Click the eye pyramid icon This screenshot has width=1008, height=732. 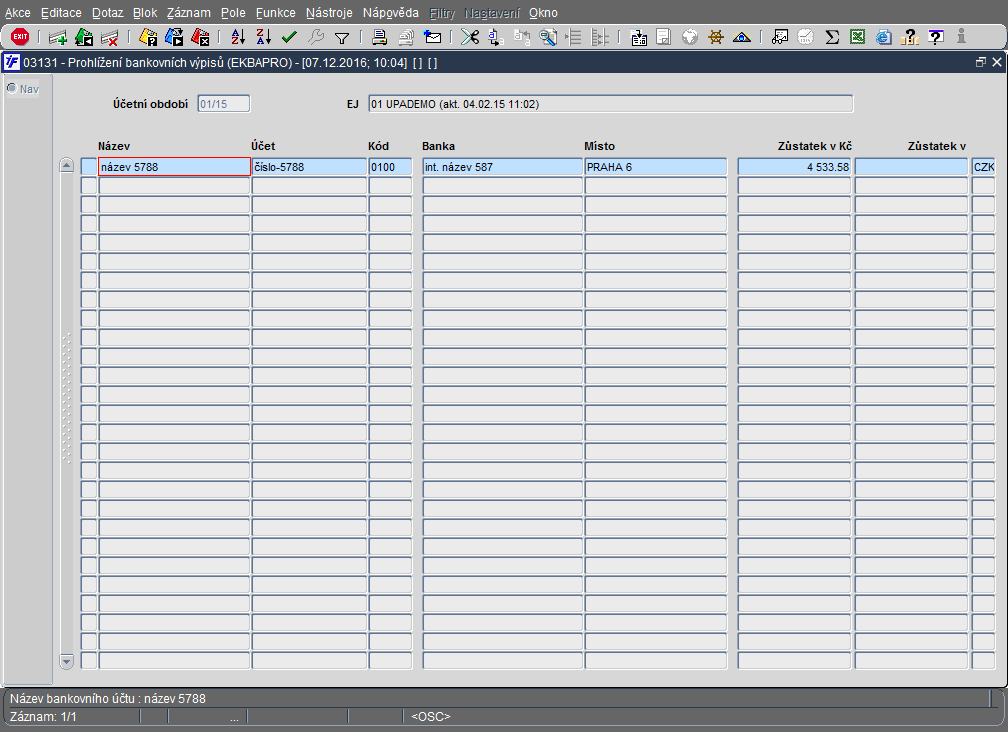point(742,37)
